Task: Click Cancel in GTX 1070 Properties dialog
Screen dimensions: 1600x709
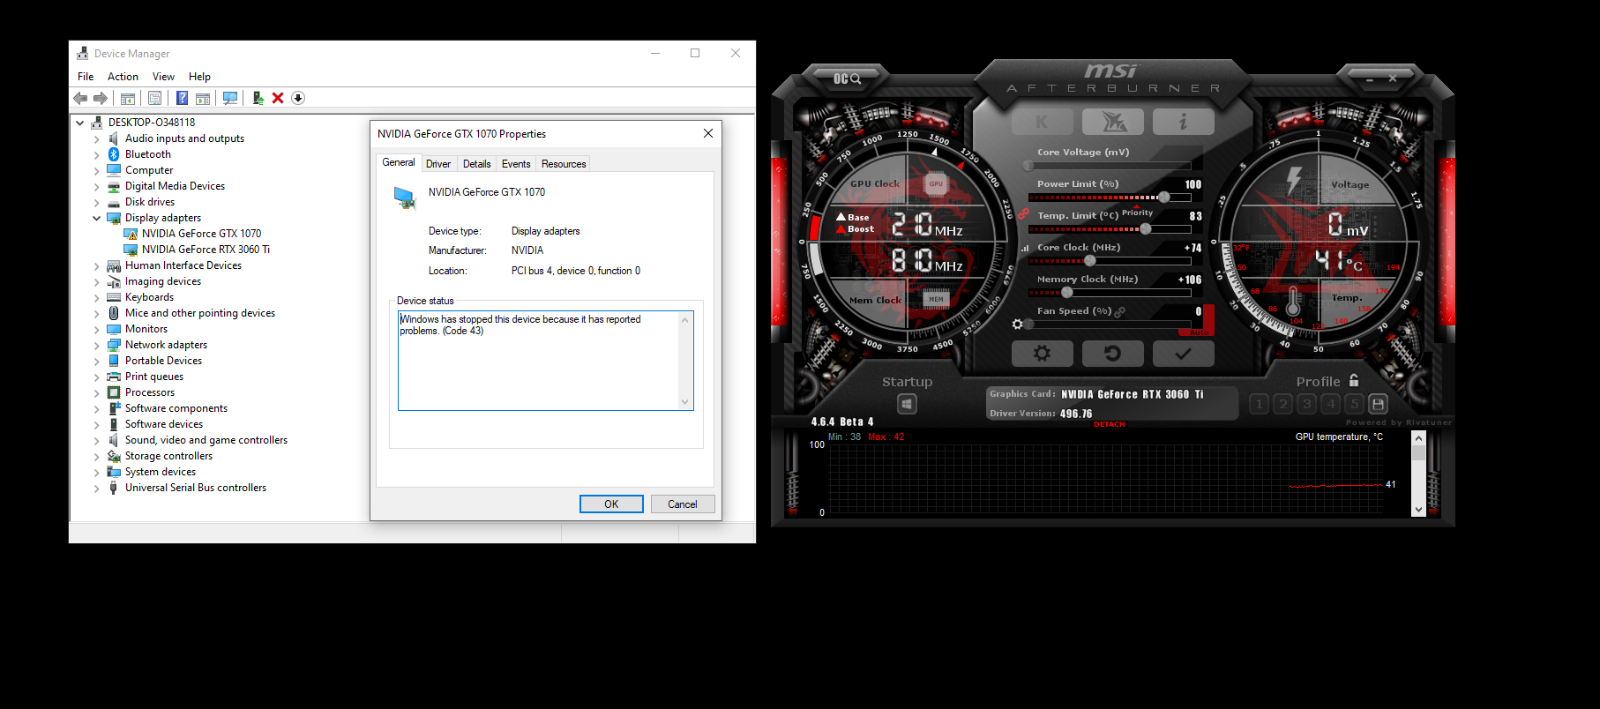Action: [x=683, y=504]
